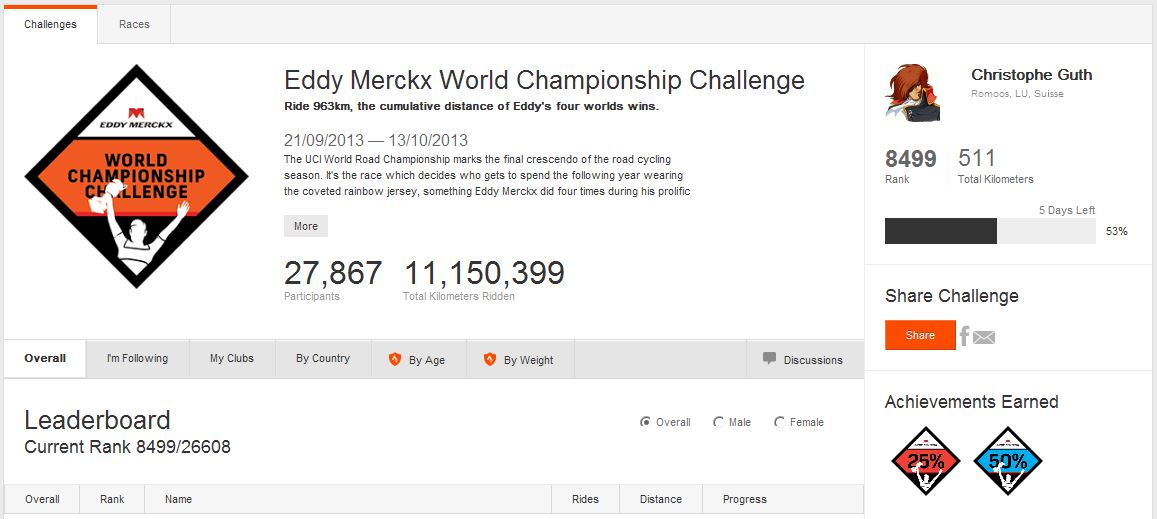The width and height of the screenshot is (1157, 519).
Task: Show the By Country leaderboard
Action: pyautogui.click(x=323, y=359)
